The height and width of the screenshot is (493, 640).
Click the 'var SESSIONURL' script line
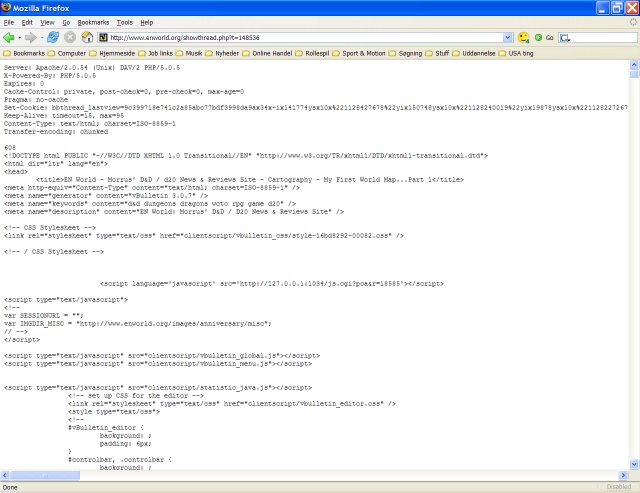point(44,315)
